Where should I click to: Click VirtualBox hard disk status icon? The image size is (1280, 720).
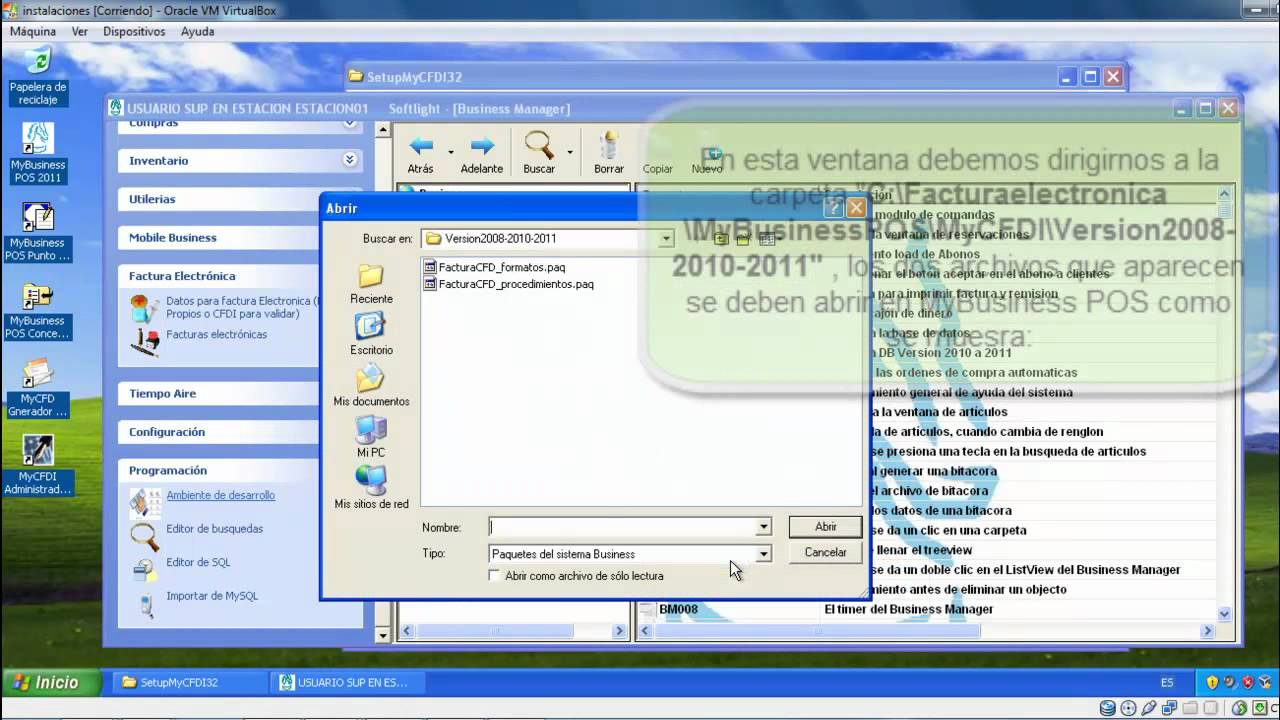click(1108, 708)
